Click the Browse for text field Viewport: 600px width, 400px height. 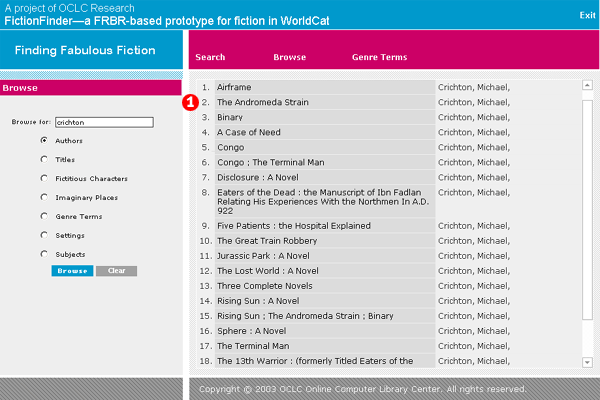tap(103, 123)
